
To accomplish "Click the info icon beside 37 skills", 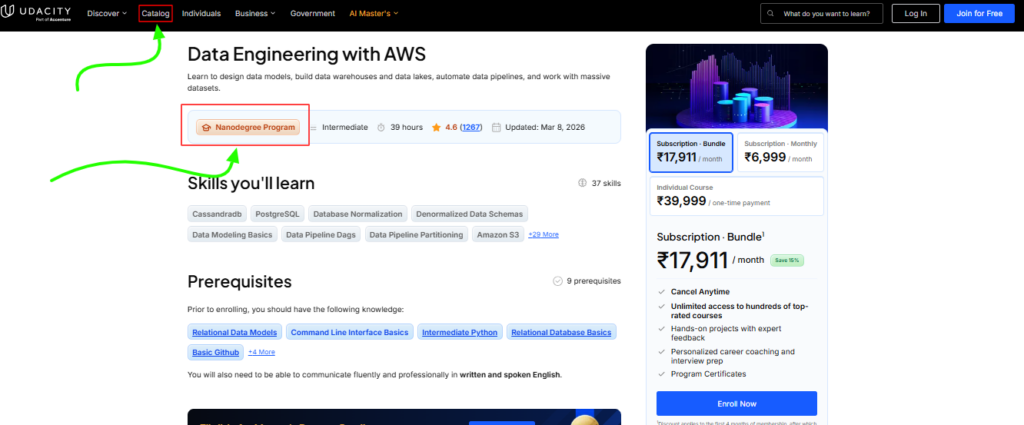I will point(583,183).
